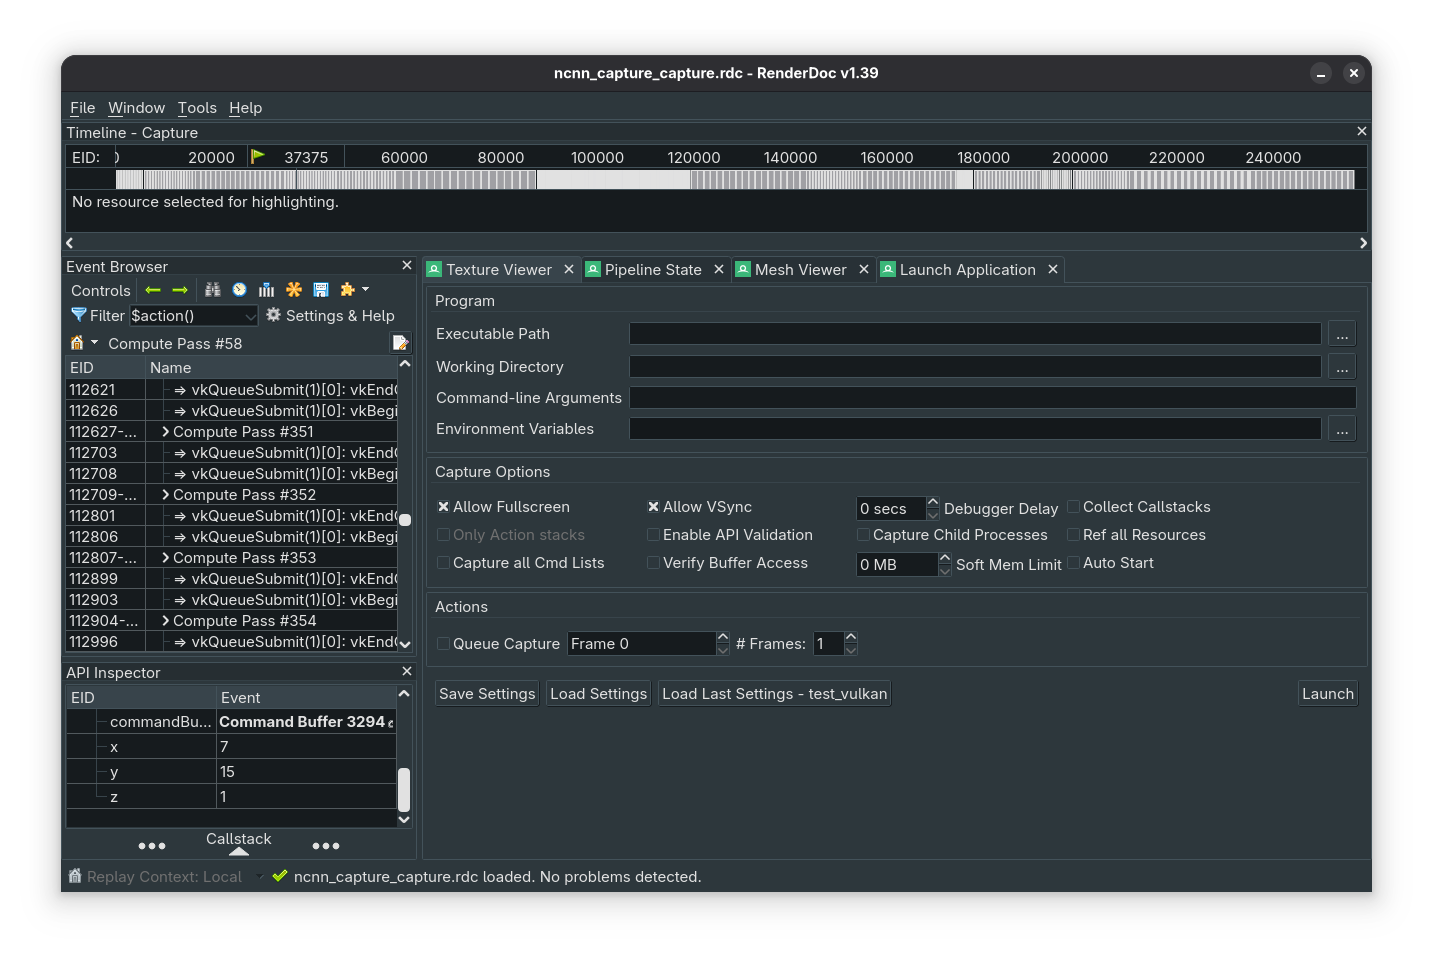
Task: Click the Replay Context house icon
Action: (x=75, y=876)
